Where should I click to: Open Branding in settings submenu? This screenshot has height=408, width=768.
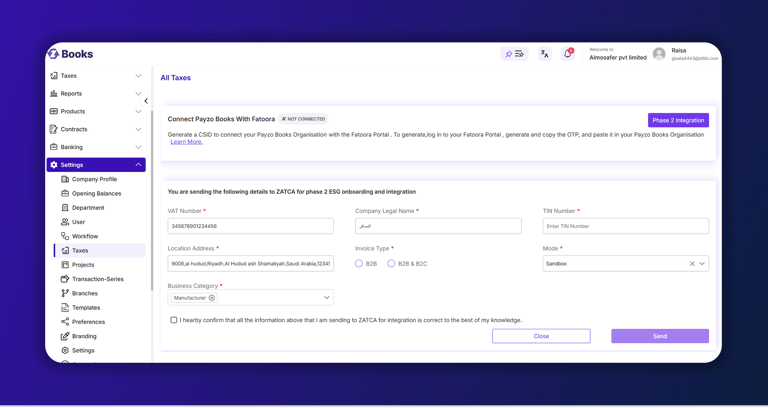[x=84, y=336]
